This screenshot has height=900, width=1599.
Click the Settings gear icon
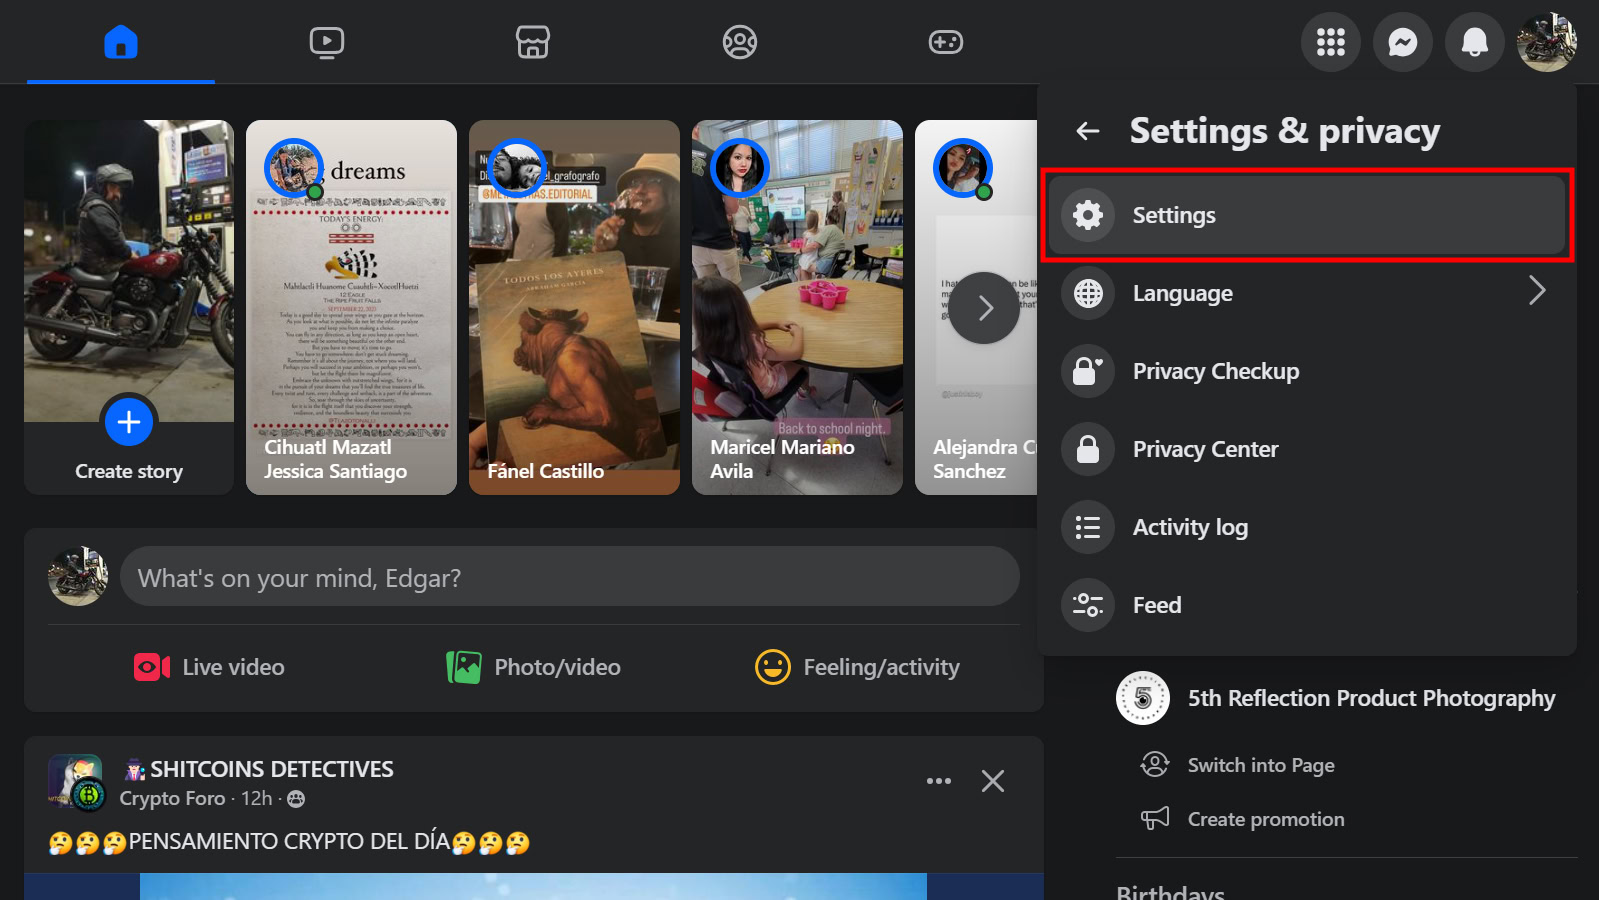[1088, 215]
